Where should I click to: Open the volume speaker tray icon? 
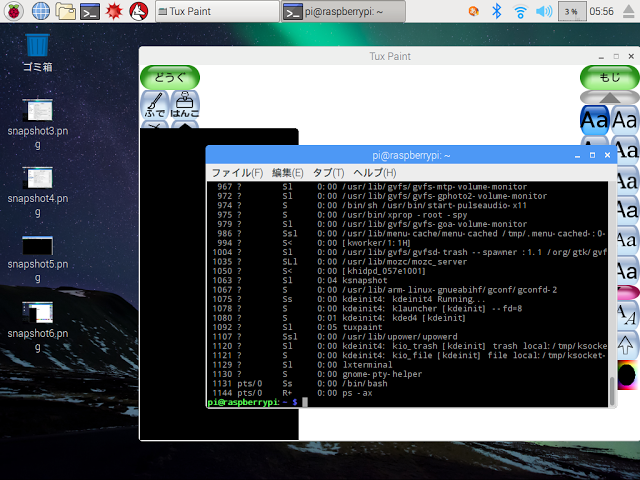[544, 11]
